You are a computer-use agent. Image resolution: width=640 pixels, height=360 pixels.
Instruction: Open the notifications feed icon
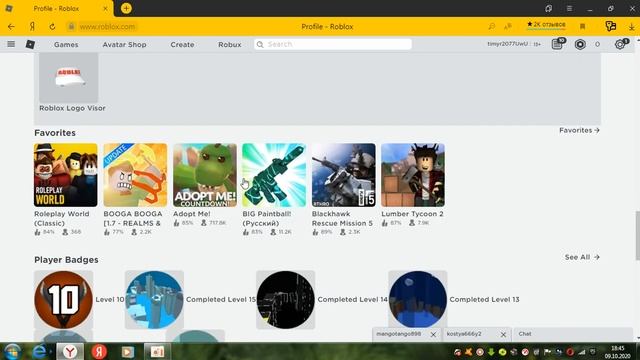click(x=558, y=44)
